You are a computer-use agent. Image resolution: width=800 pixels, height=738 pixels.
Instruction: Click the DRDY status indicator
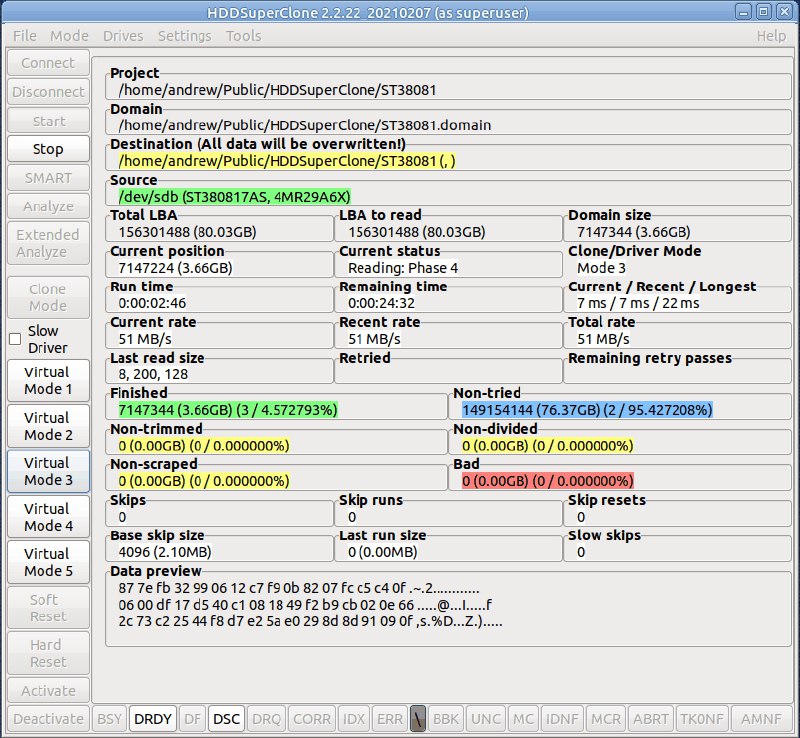(x=153, y=719)
